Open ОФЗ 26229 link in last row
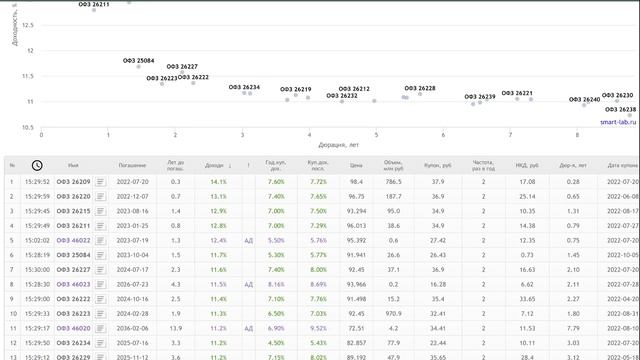 (x=73, y=357)
